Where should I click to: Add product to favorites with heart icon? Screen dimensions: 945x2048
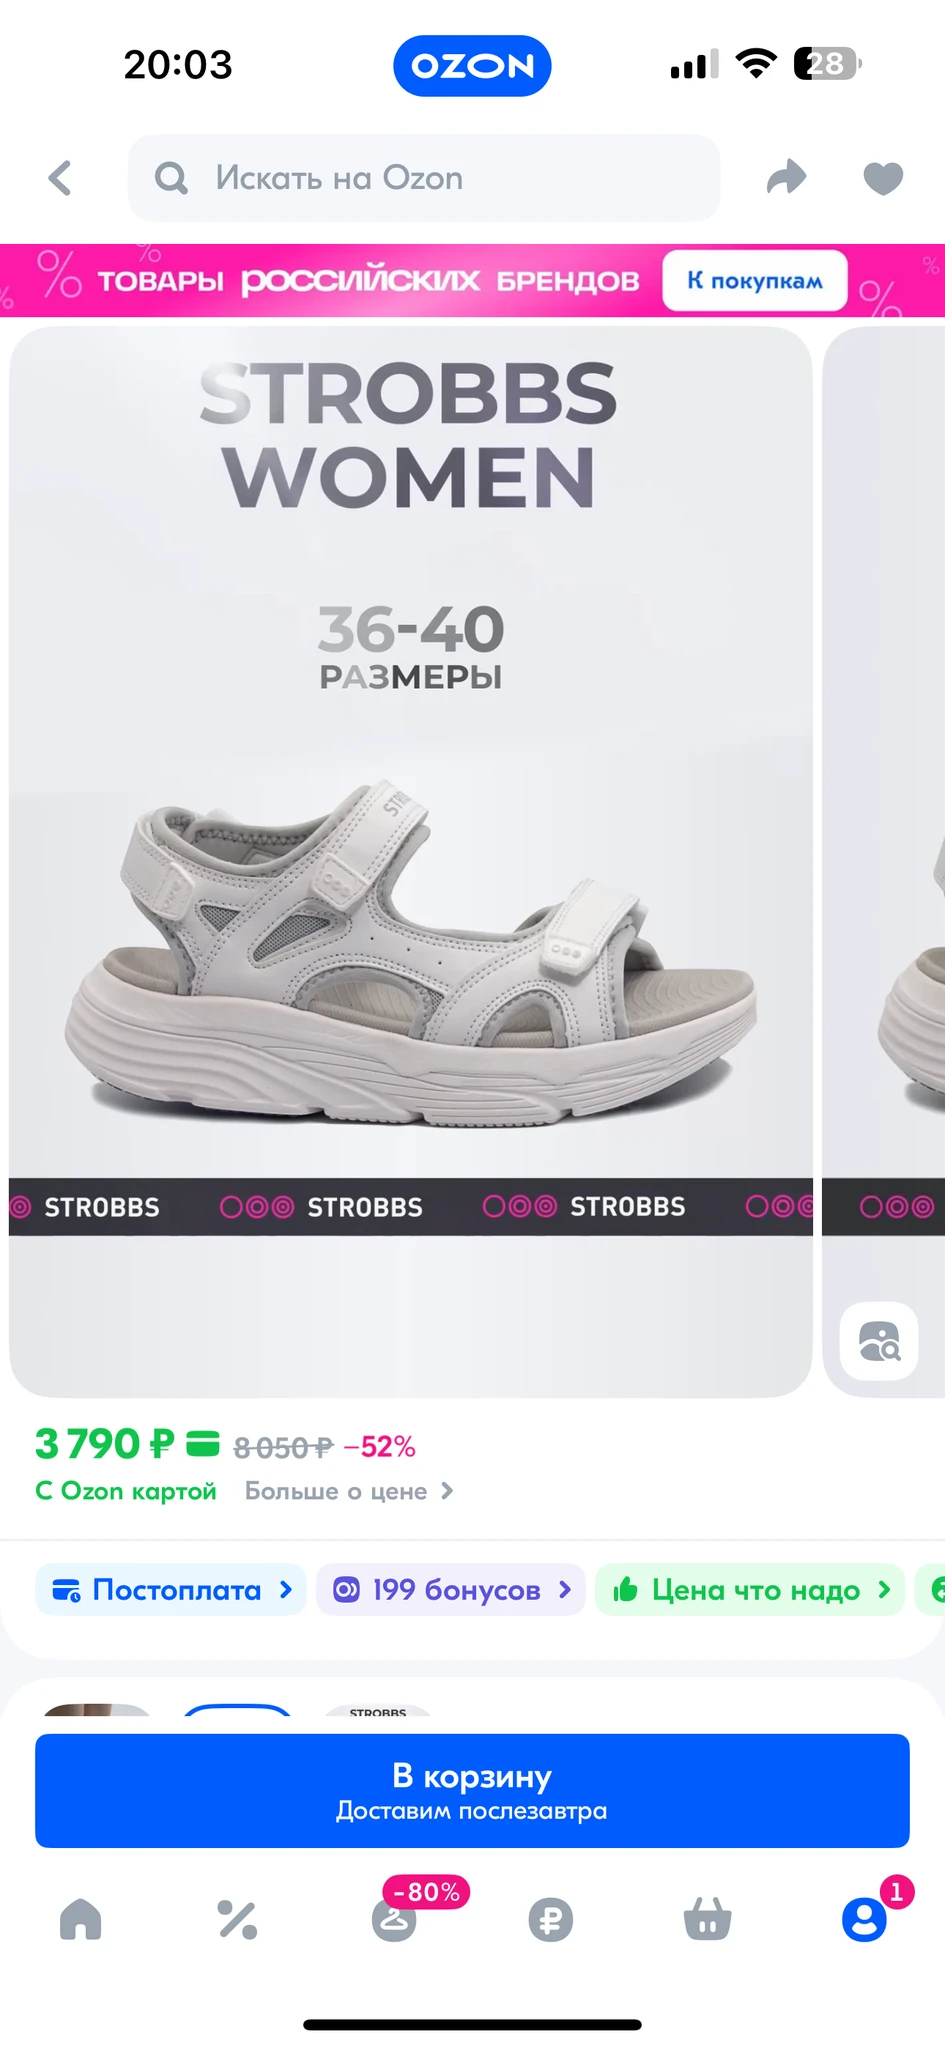click(882, 178)
